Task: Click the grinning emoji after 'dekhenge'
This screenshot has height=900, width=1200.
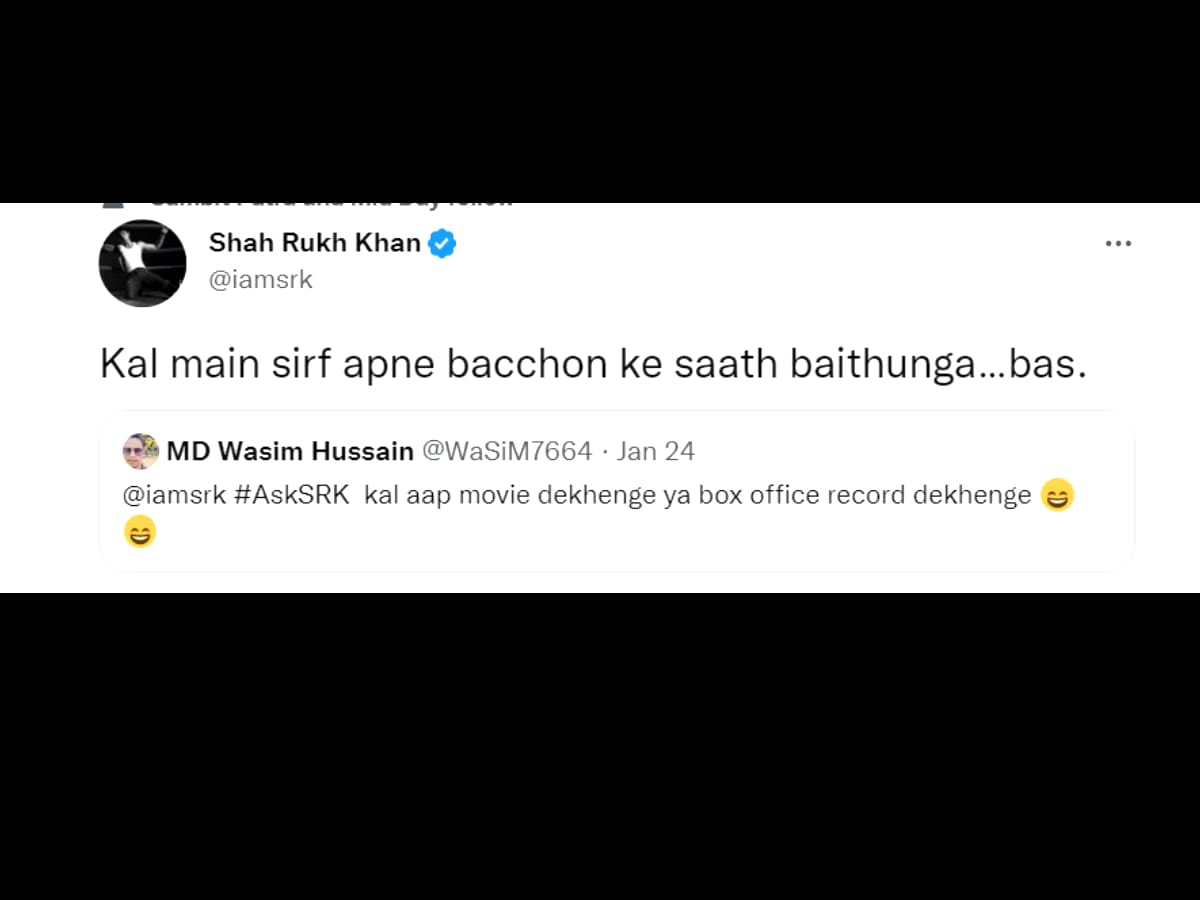Action: click(x=1057, y=495)
